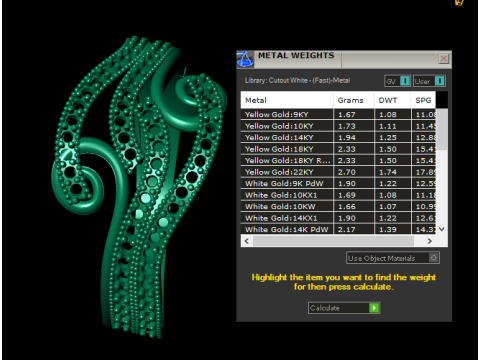Click the green arrow on Calculate

click(x=374, y=308)
